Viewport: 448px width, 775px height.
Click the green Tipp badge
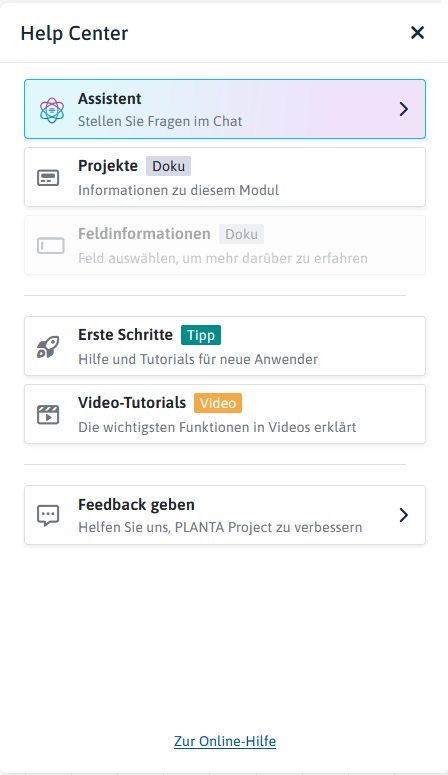click(x=201, y=335)
